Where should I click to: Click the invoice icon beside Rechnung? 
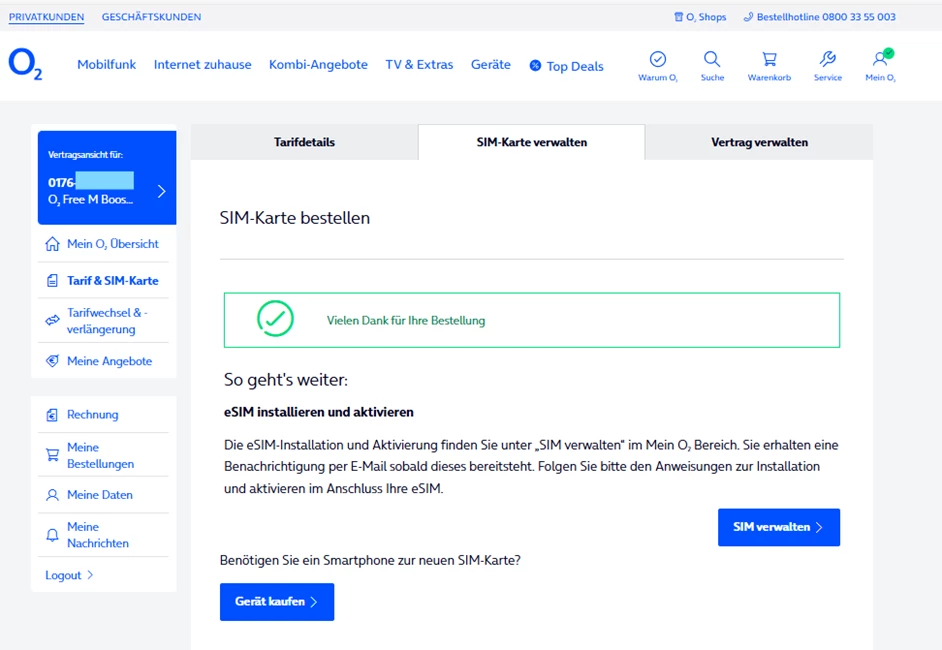[52, 415]
